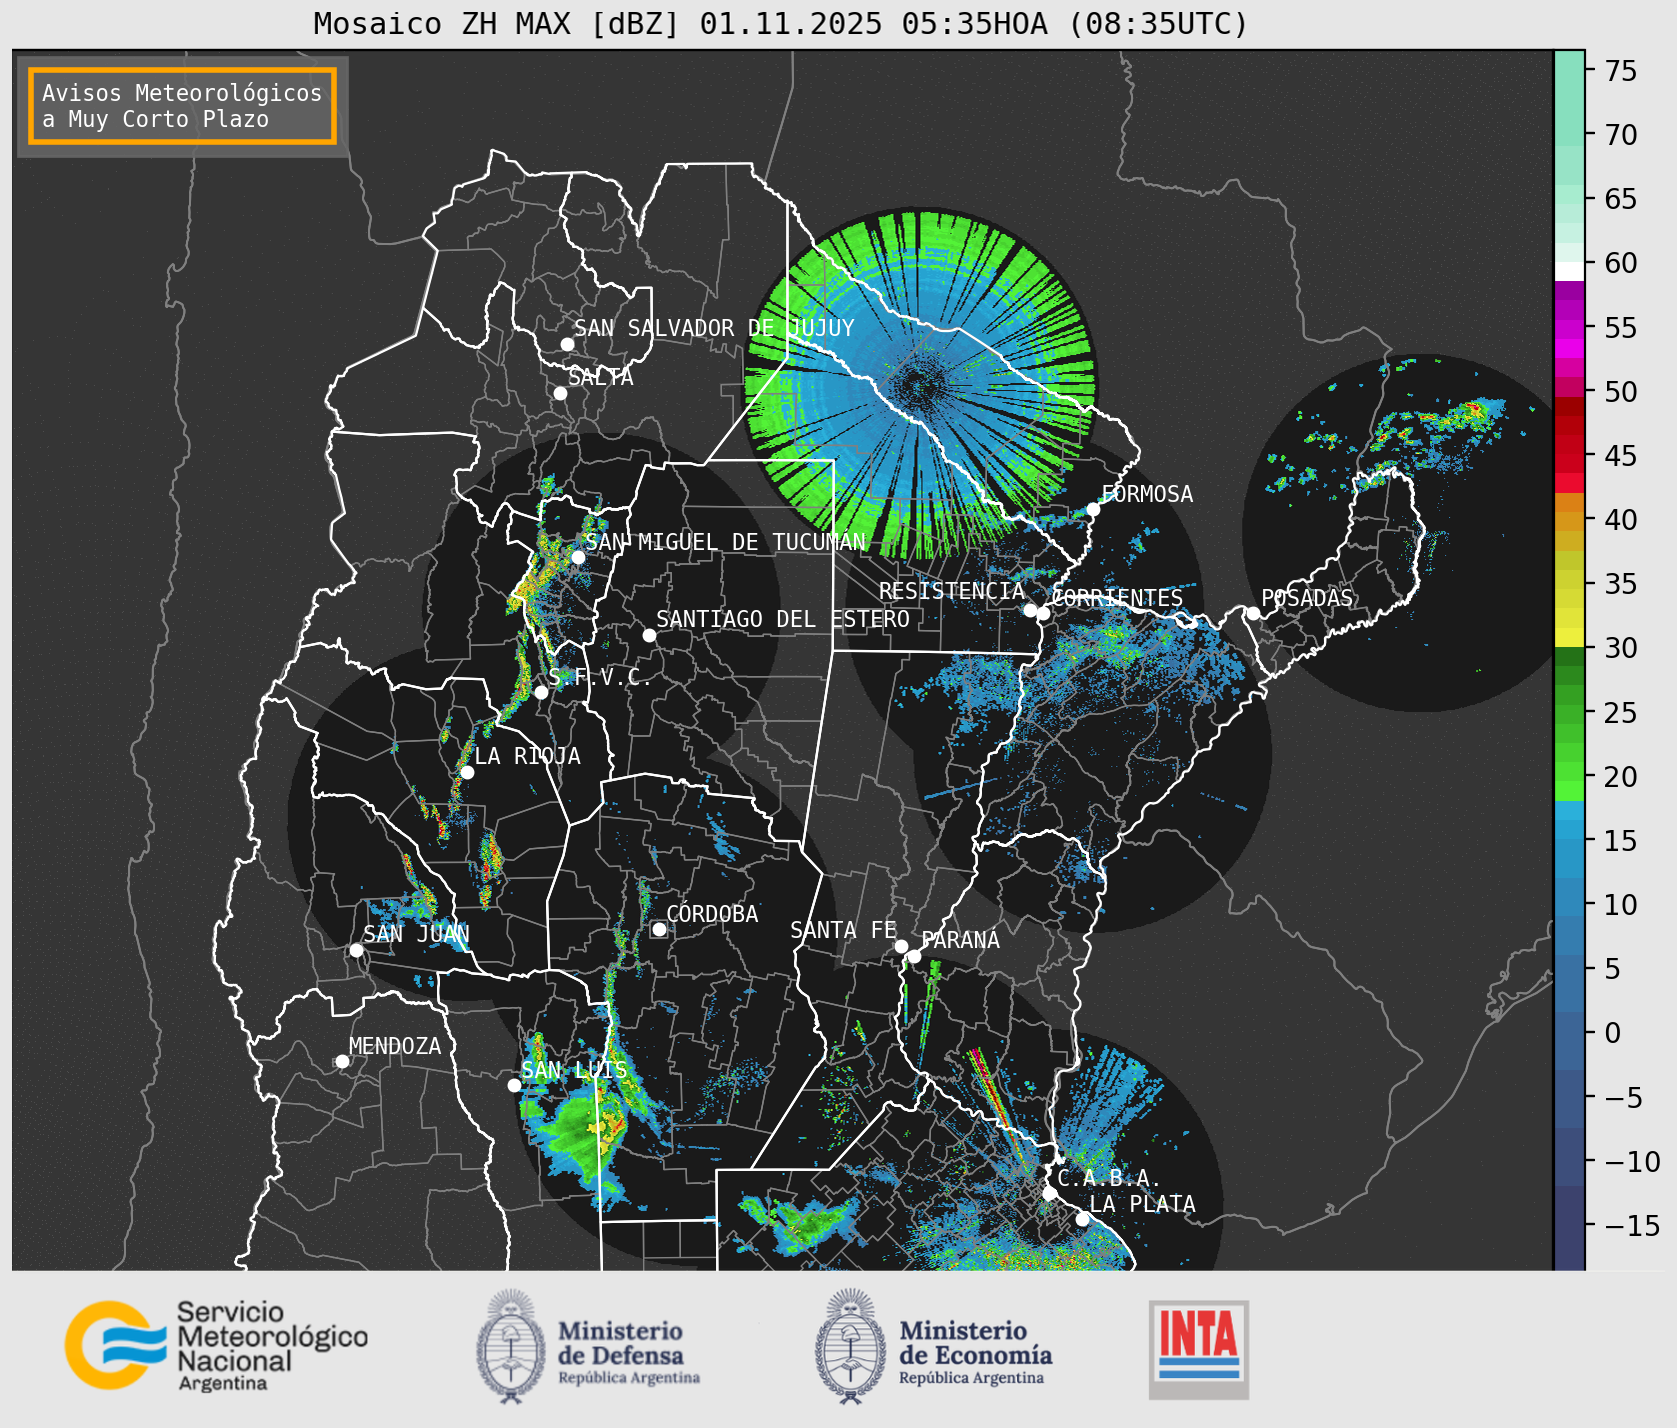Click the yellow 30 dBZ band on scale
Screen dimensions: 1677x1428
click(1569, 638)
